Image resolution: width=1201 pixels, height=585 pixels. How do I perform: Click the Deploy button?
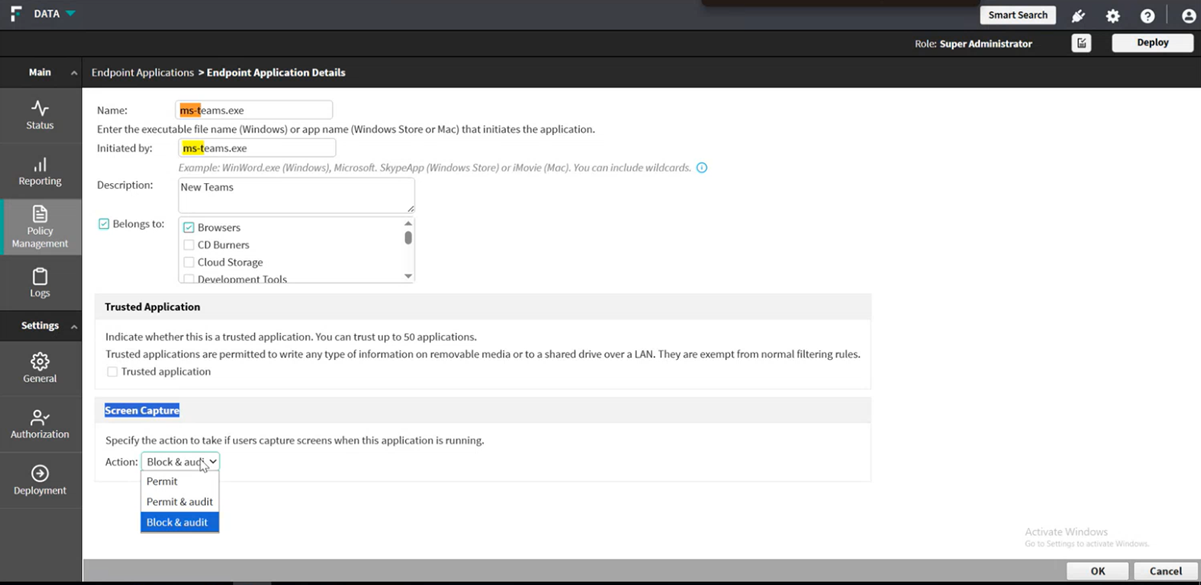click(x=1152, y=43)
